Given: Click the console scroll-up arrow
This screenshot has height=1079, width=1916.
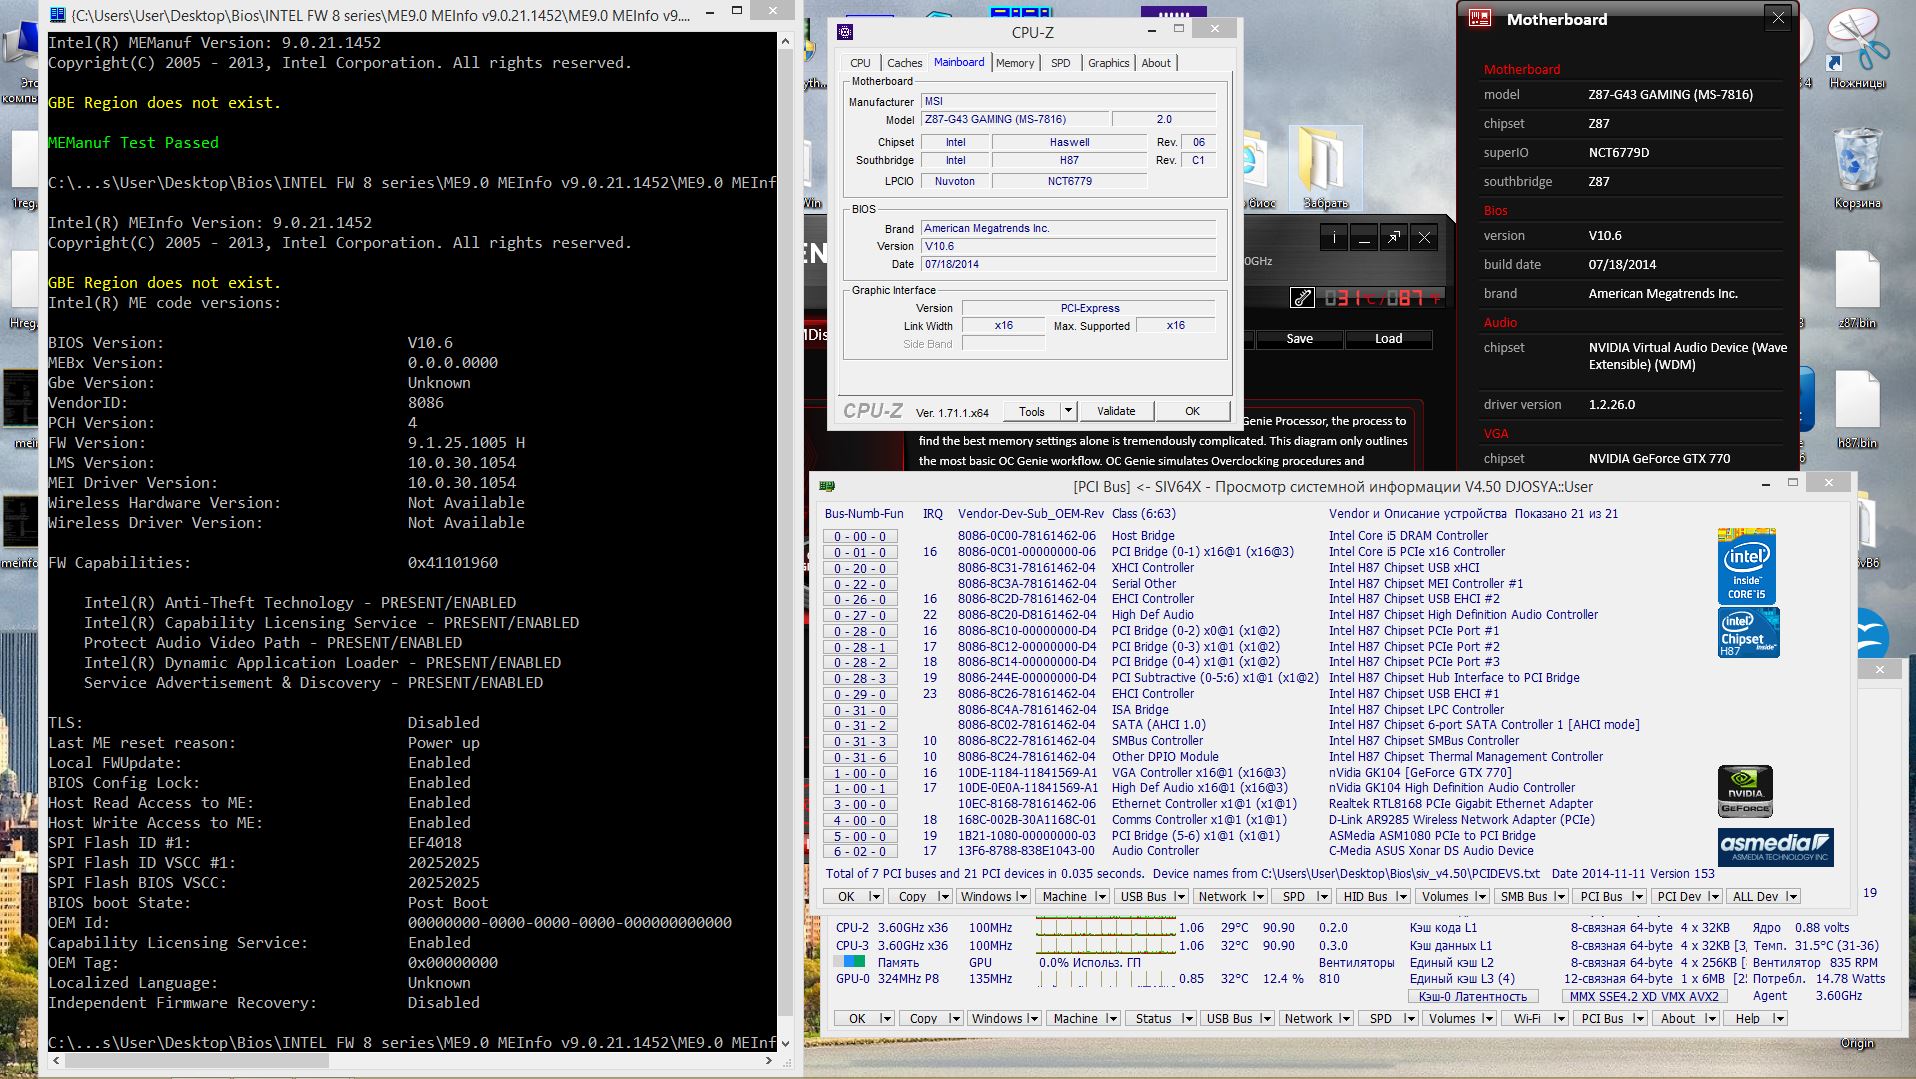Looking at the screenshot, I should point(785,41).
